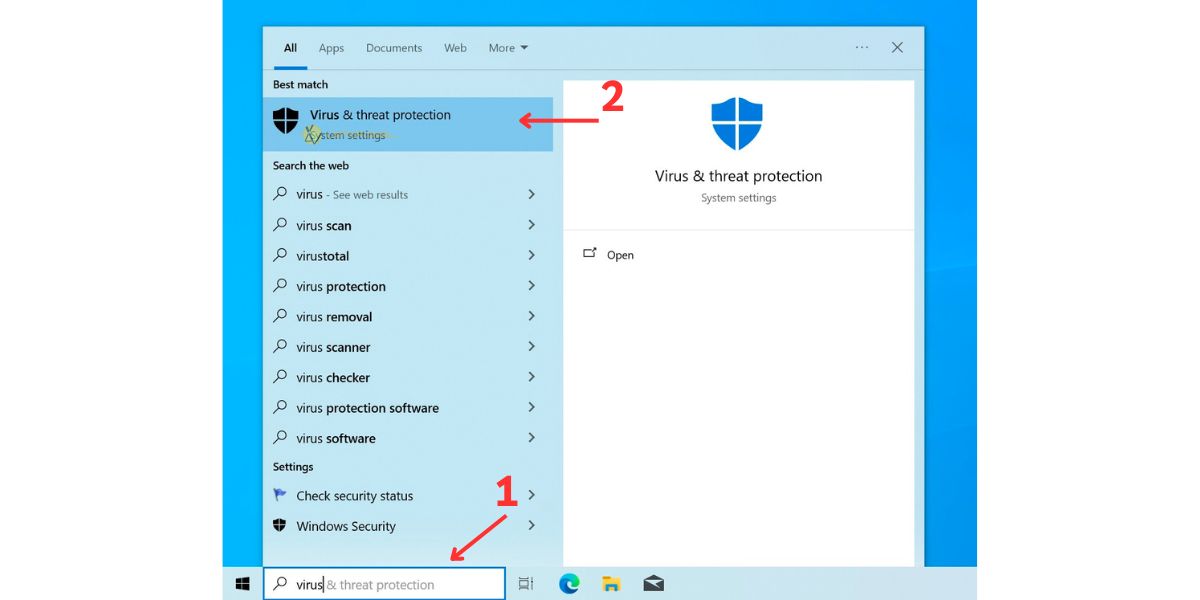The image size is (1200, 600).
Task: Switch to the Documents tab
Action: (394, 48)
